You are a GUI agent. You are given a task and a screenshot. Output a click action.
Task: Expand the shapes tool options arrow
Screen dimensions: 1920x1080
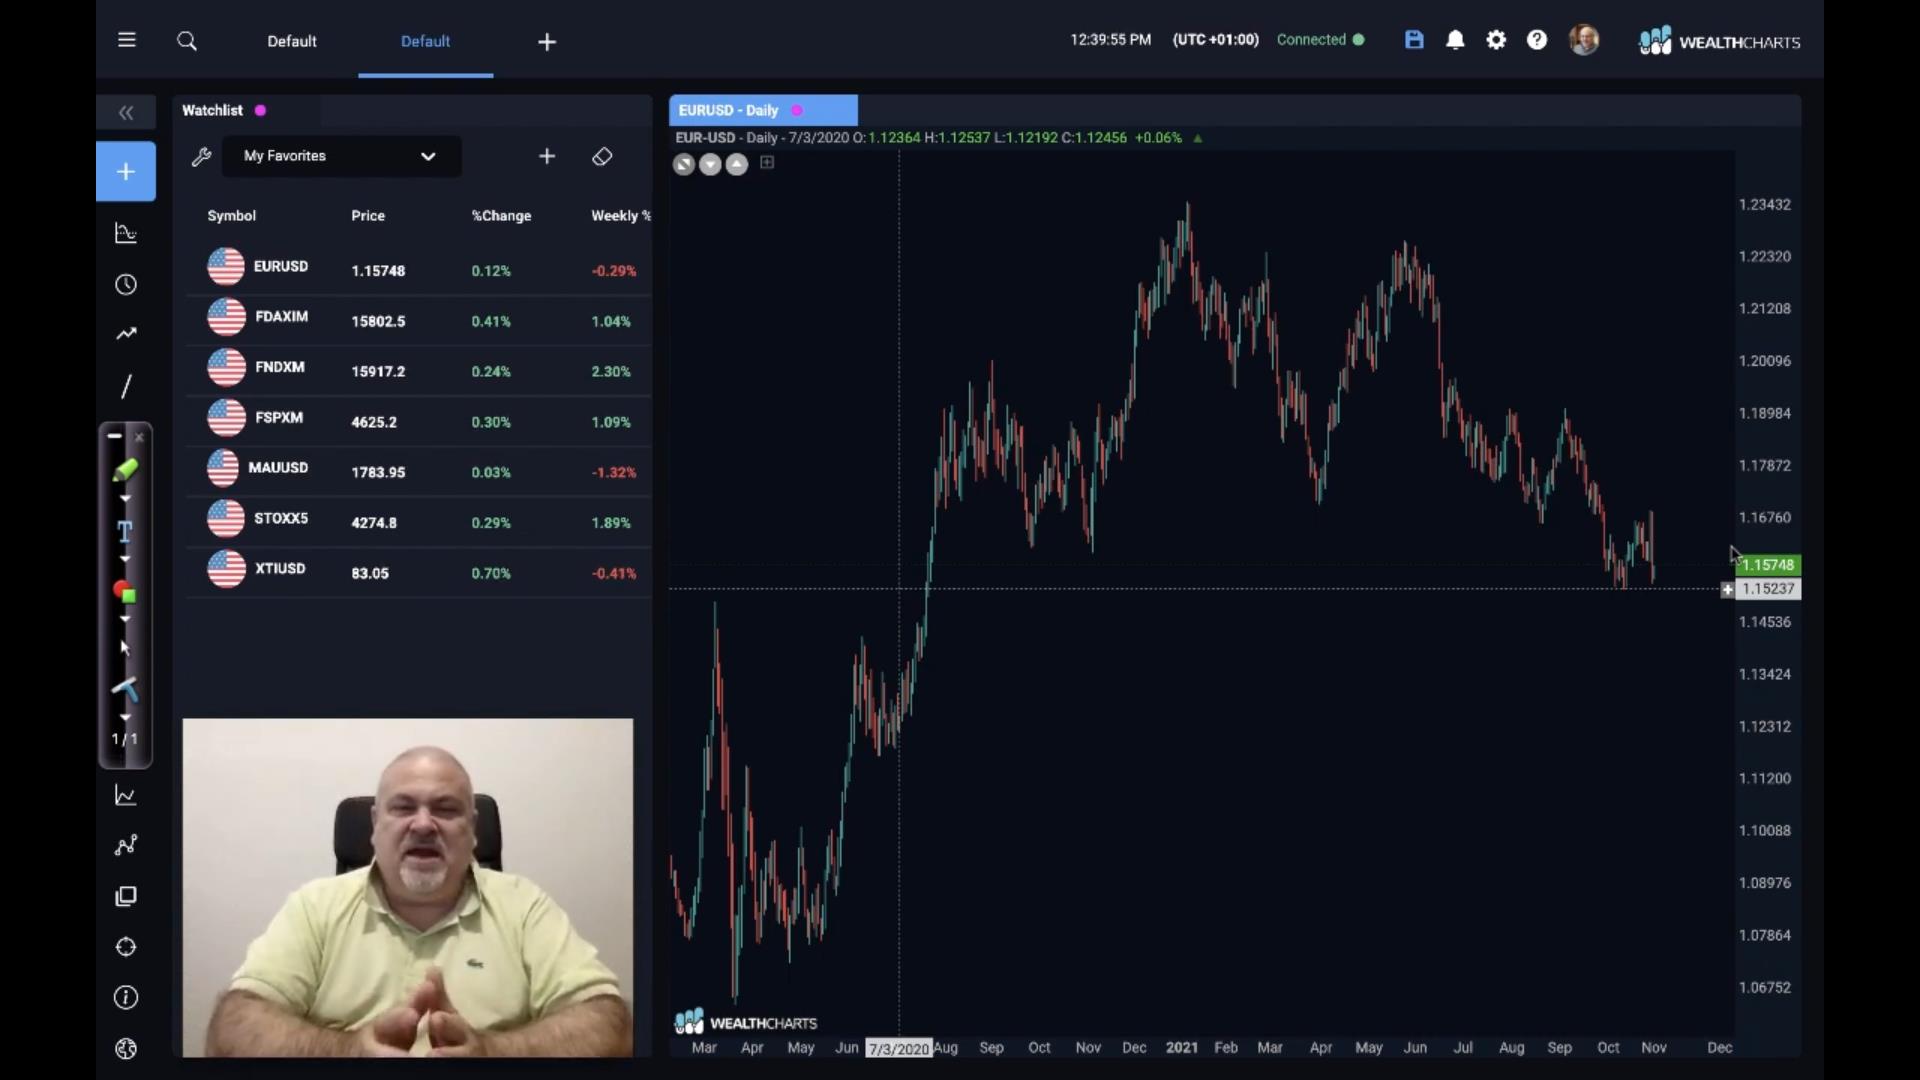[125, 620]
